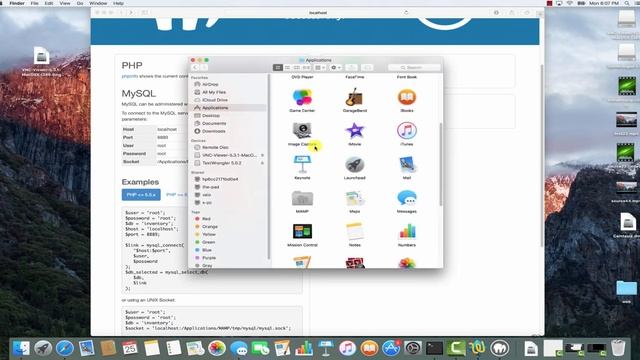Select Applications in Finder sidebar
This screenshot has width=640, height=360.
point(215,108)
